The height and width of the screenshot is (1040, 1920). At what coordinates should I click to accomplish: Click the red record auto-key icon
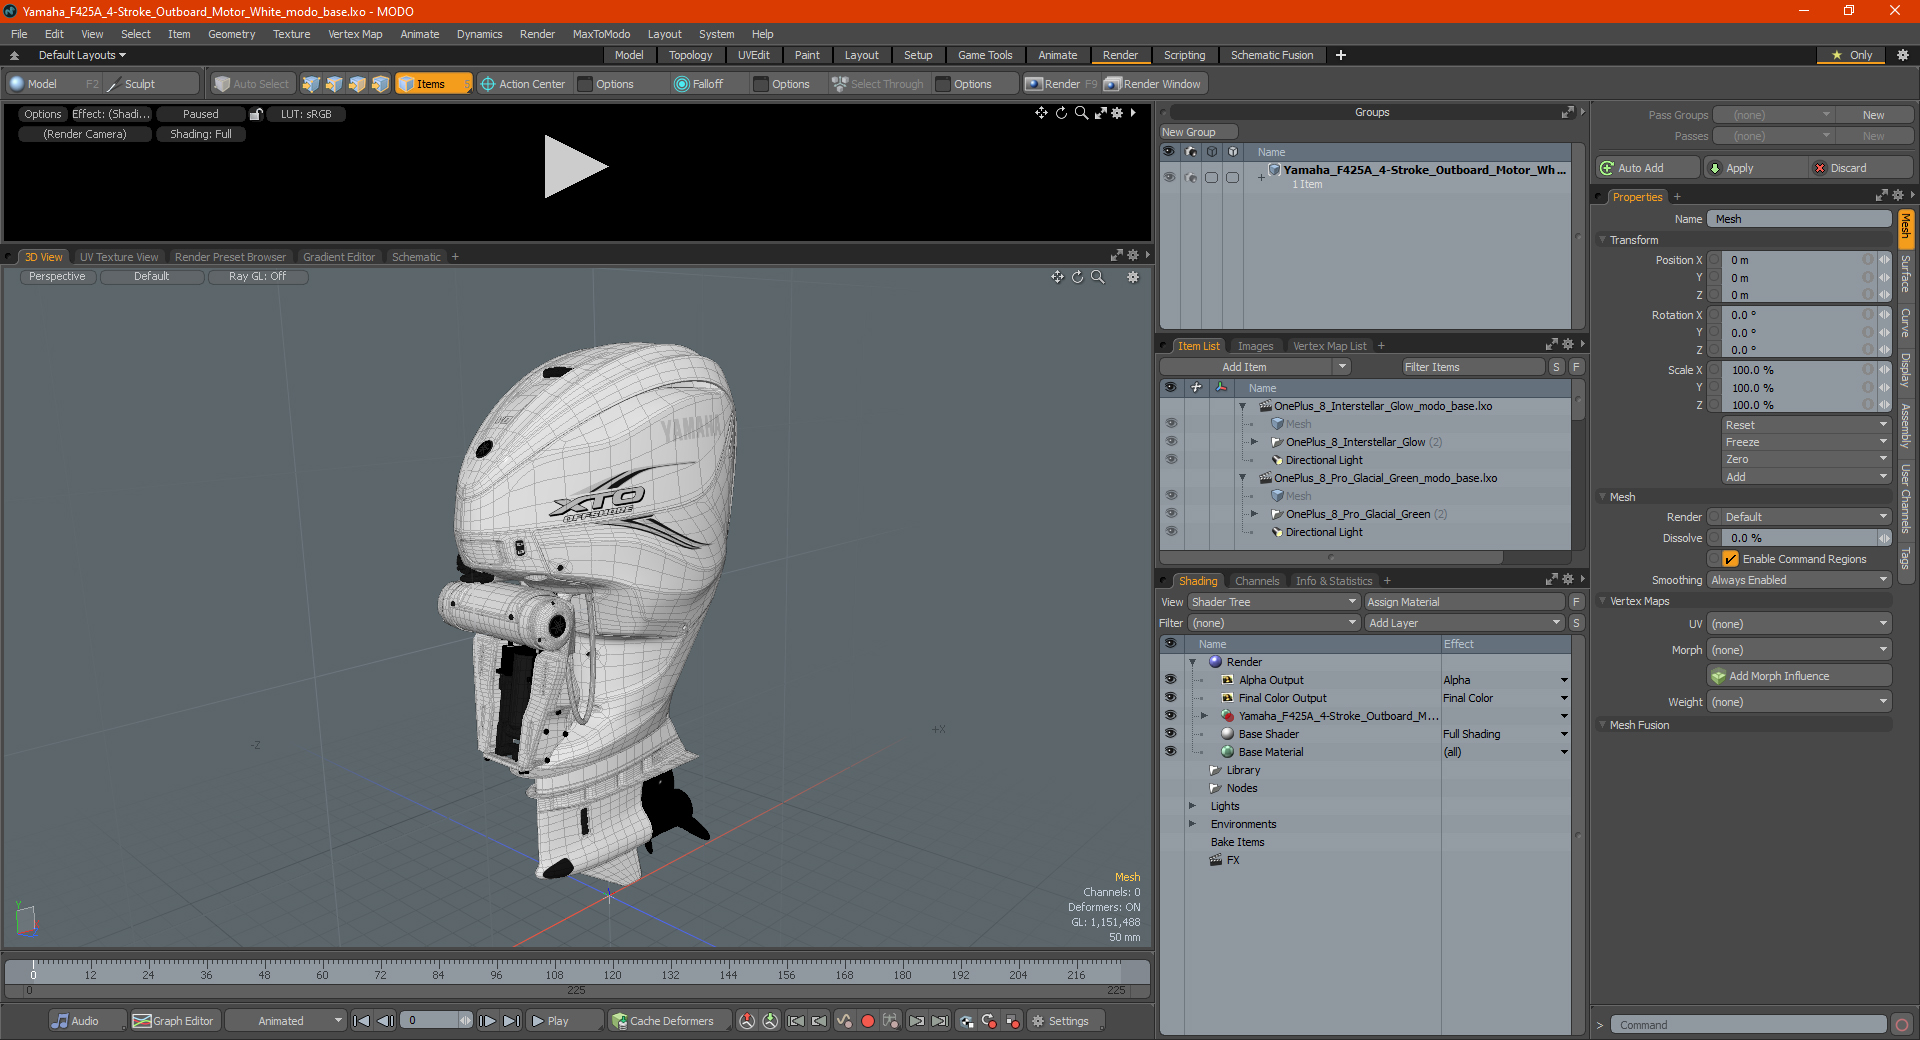[x=868, y=1021]
